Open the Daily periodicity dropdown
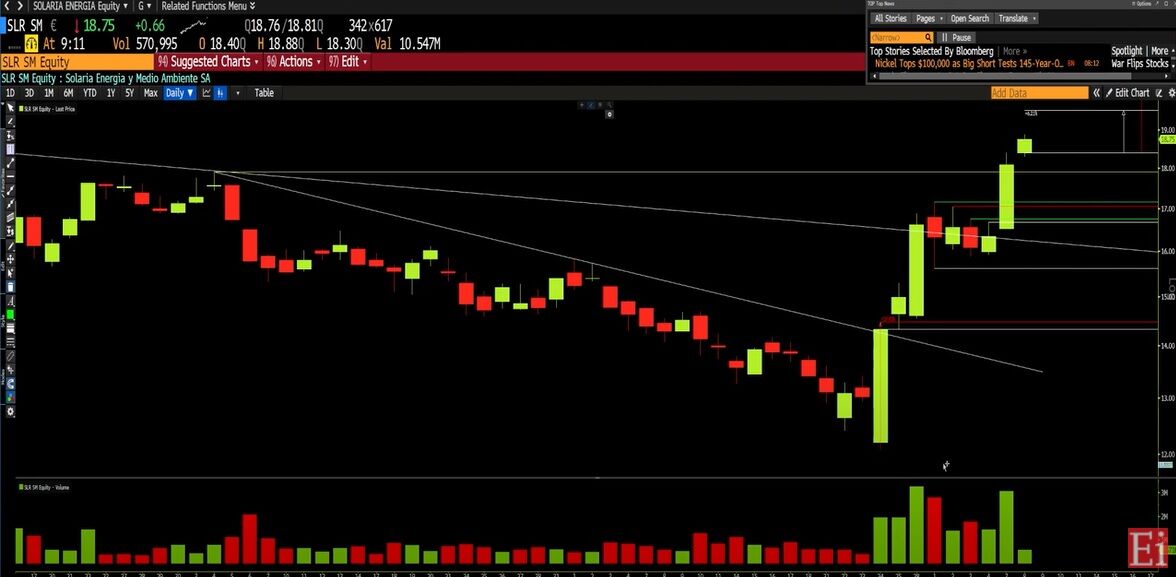 coord(180,93)
